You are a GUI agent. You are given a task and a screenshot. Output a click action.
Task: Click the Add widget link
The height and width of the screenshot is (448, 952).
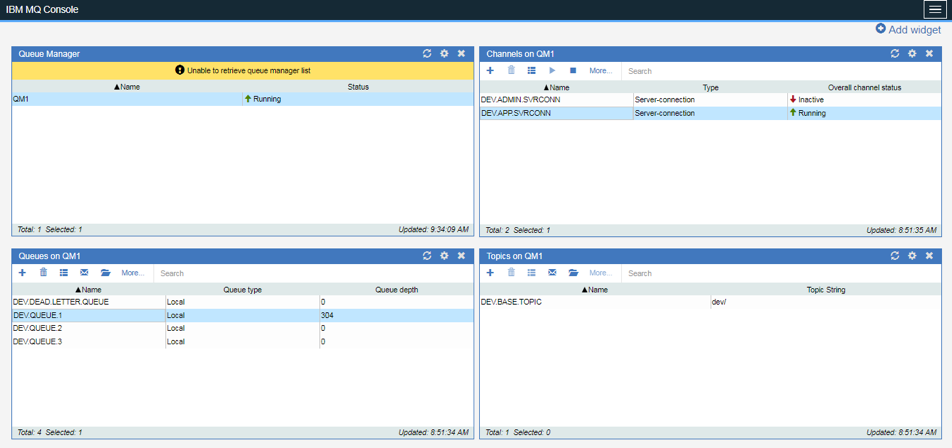pos(908,29)
